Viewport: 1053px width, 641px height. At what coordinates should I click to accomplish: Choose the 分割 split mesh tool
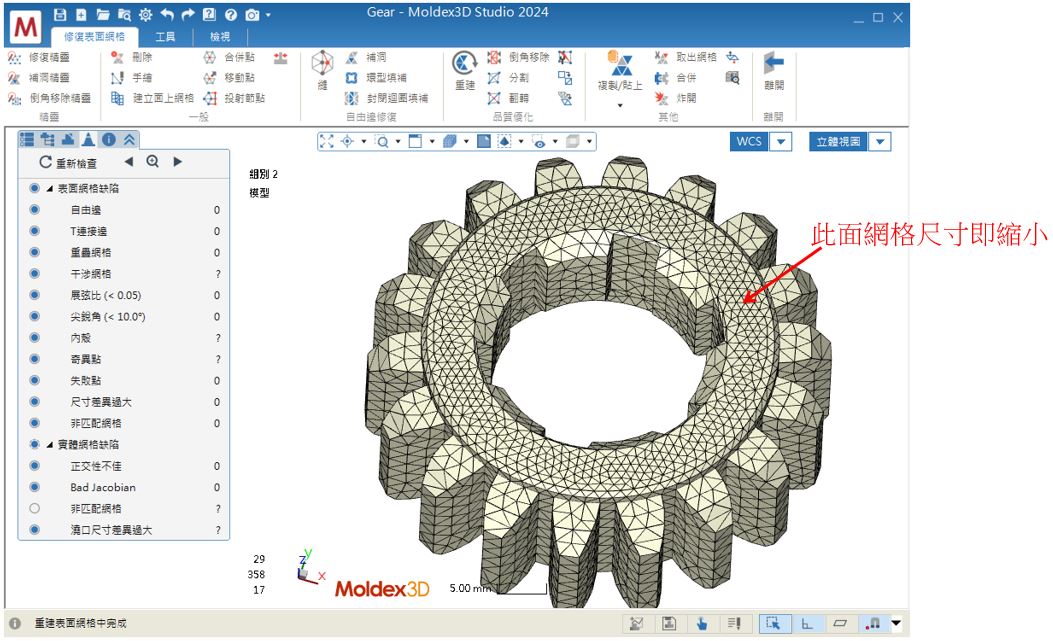pos(508,77)
